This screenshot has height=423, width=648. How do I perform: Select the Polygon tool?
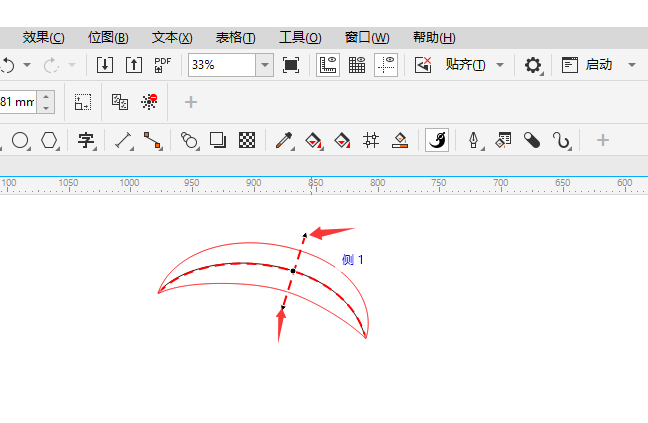(x=49, y=140)
